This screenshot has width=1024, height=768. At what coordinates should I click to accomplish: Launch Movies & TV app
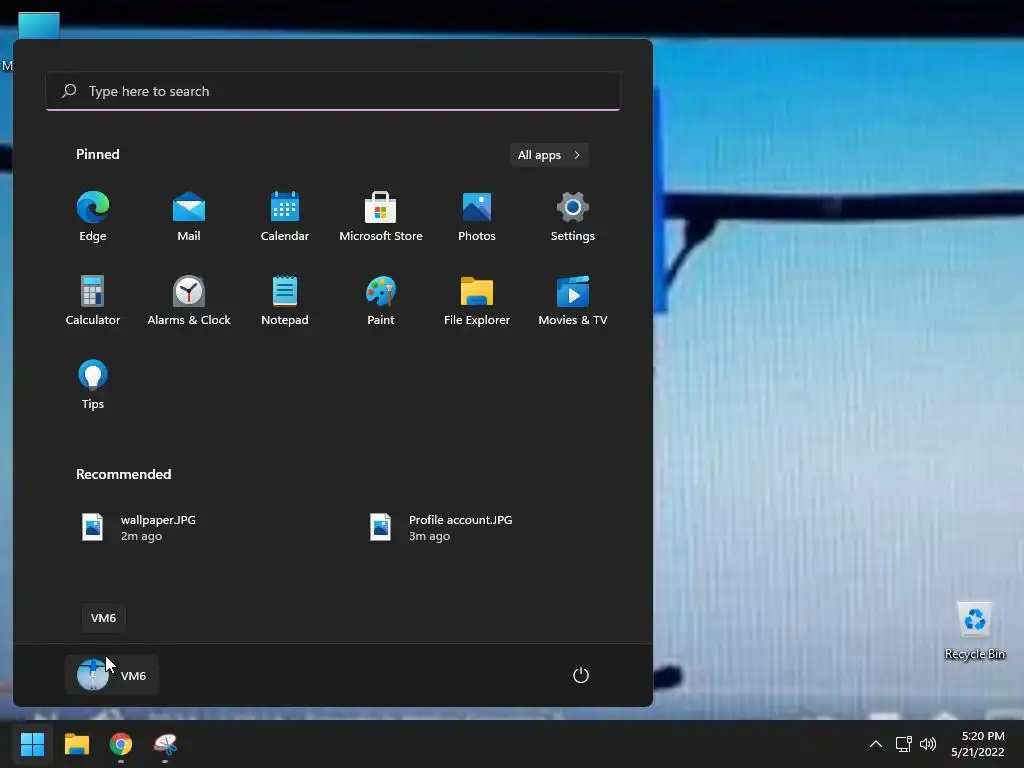[573, 300]
